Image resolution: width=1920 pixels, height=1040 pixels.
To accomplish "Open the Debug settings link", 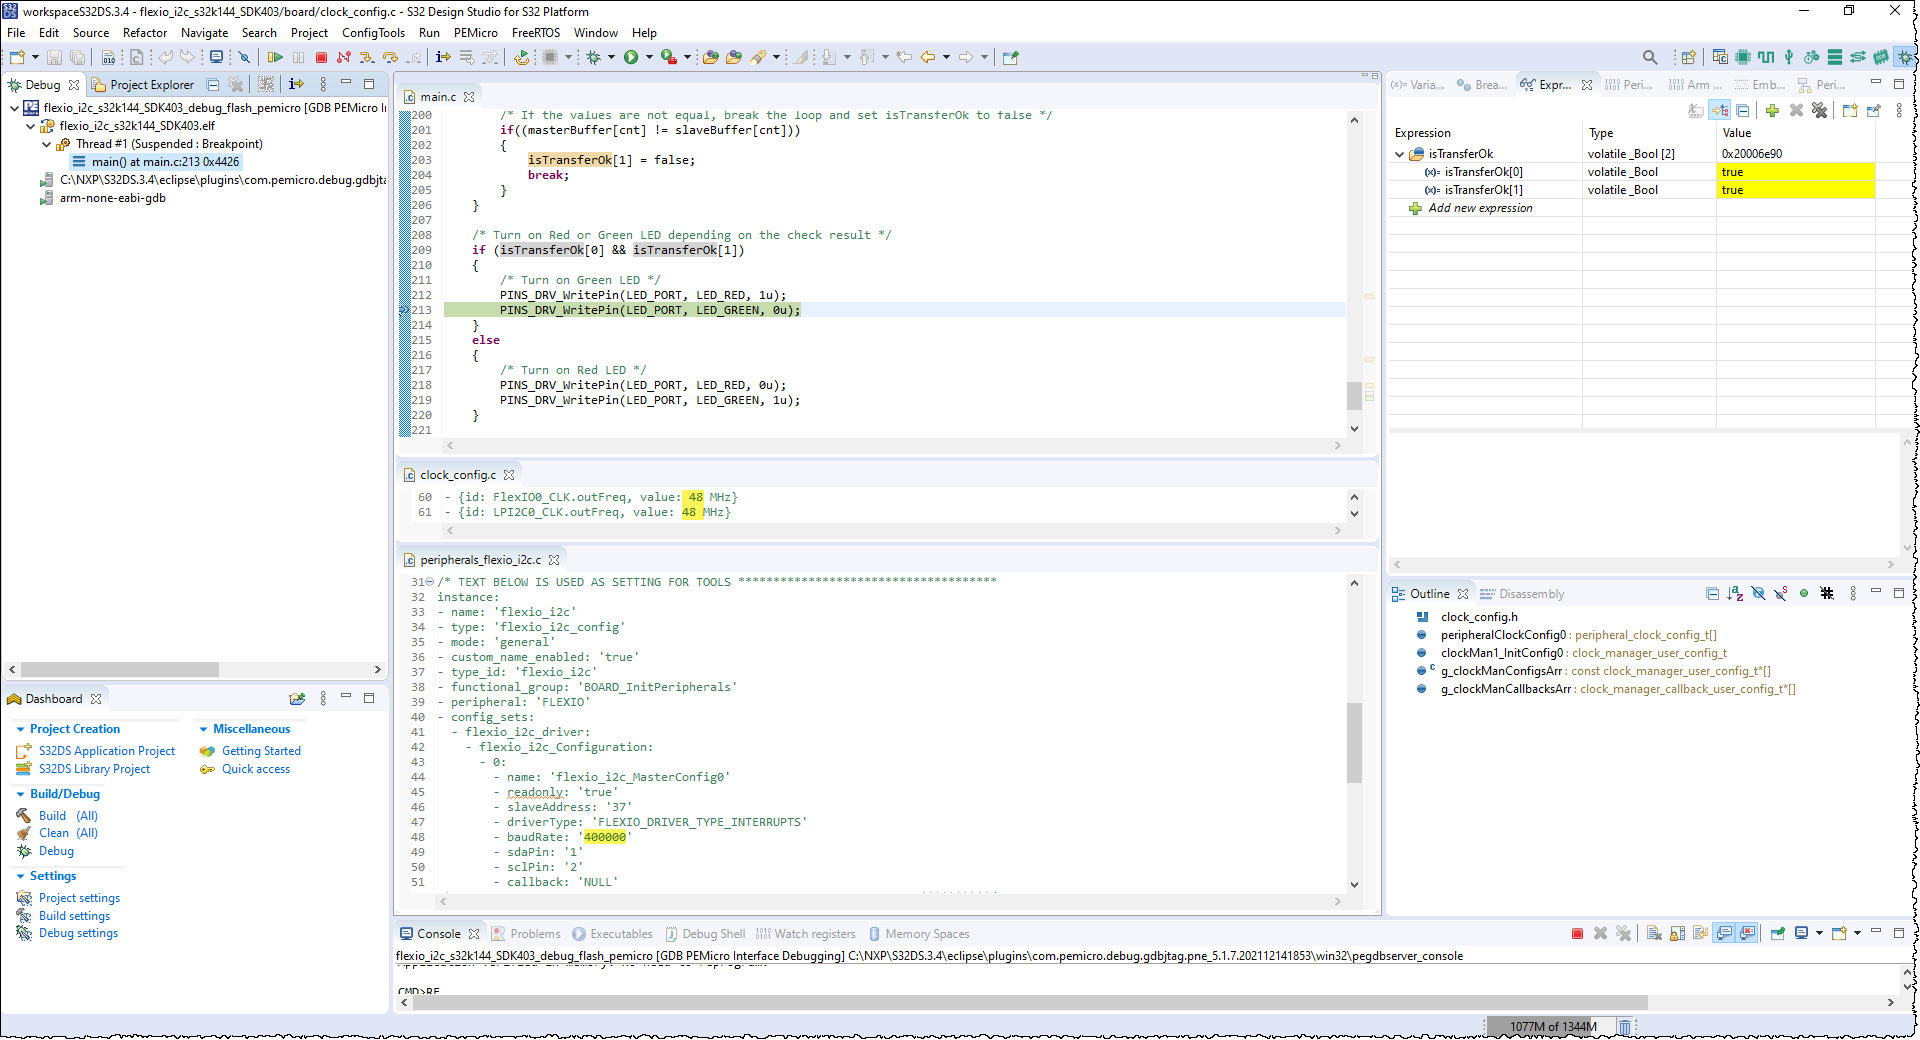I will [x=78, y=933].
